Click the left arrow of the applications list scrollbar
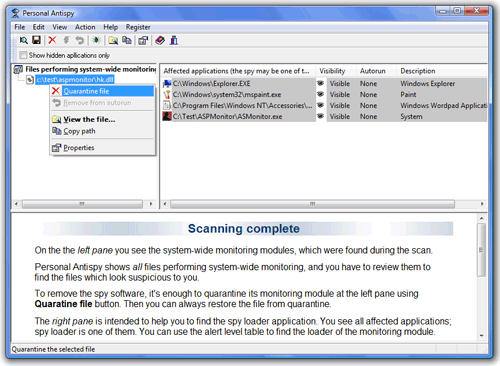The height and width of the screenshot is (366, 500). (x=165, y=204)
